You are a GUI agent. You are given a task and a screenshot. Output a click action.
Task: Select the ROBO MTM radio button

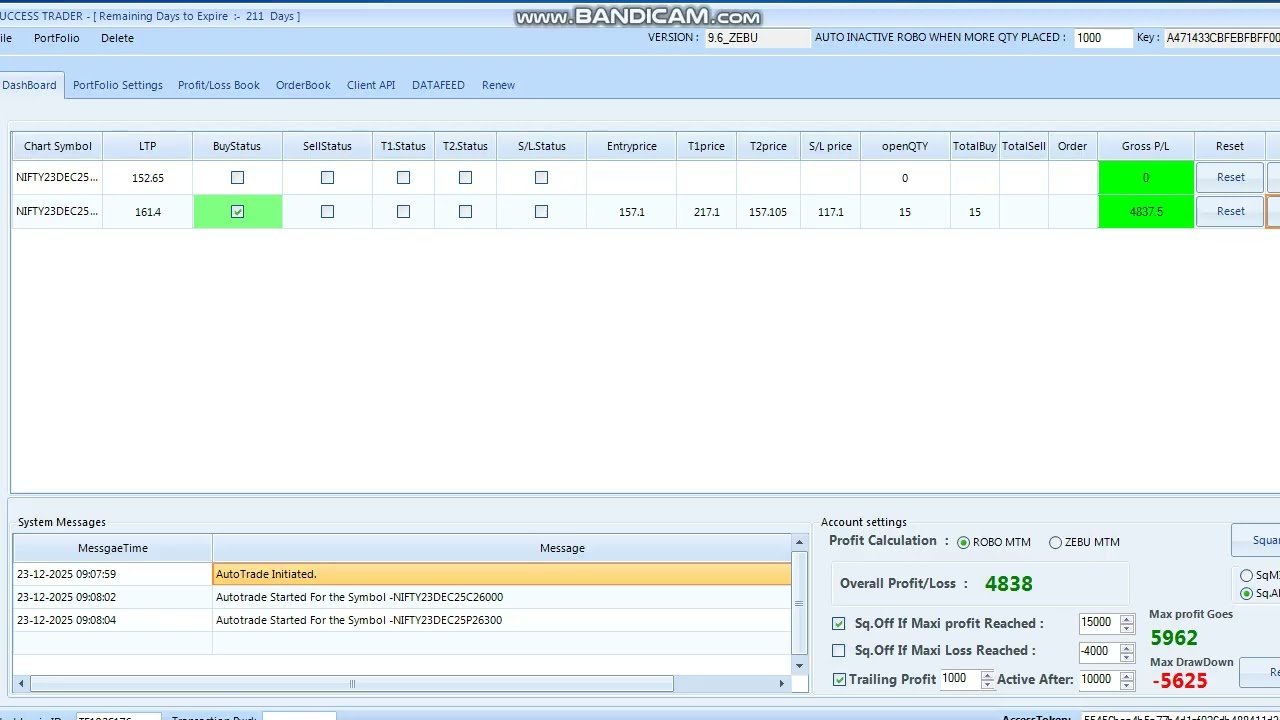[965, 542]
